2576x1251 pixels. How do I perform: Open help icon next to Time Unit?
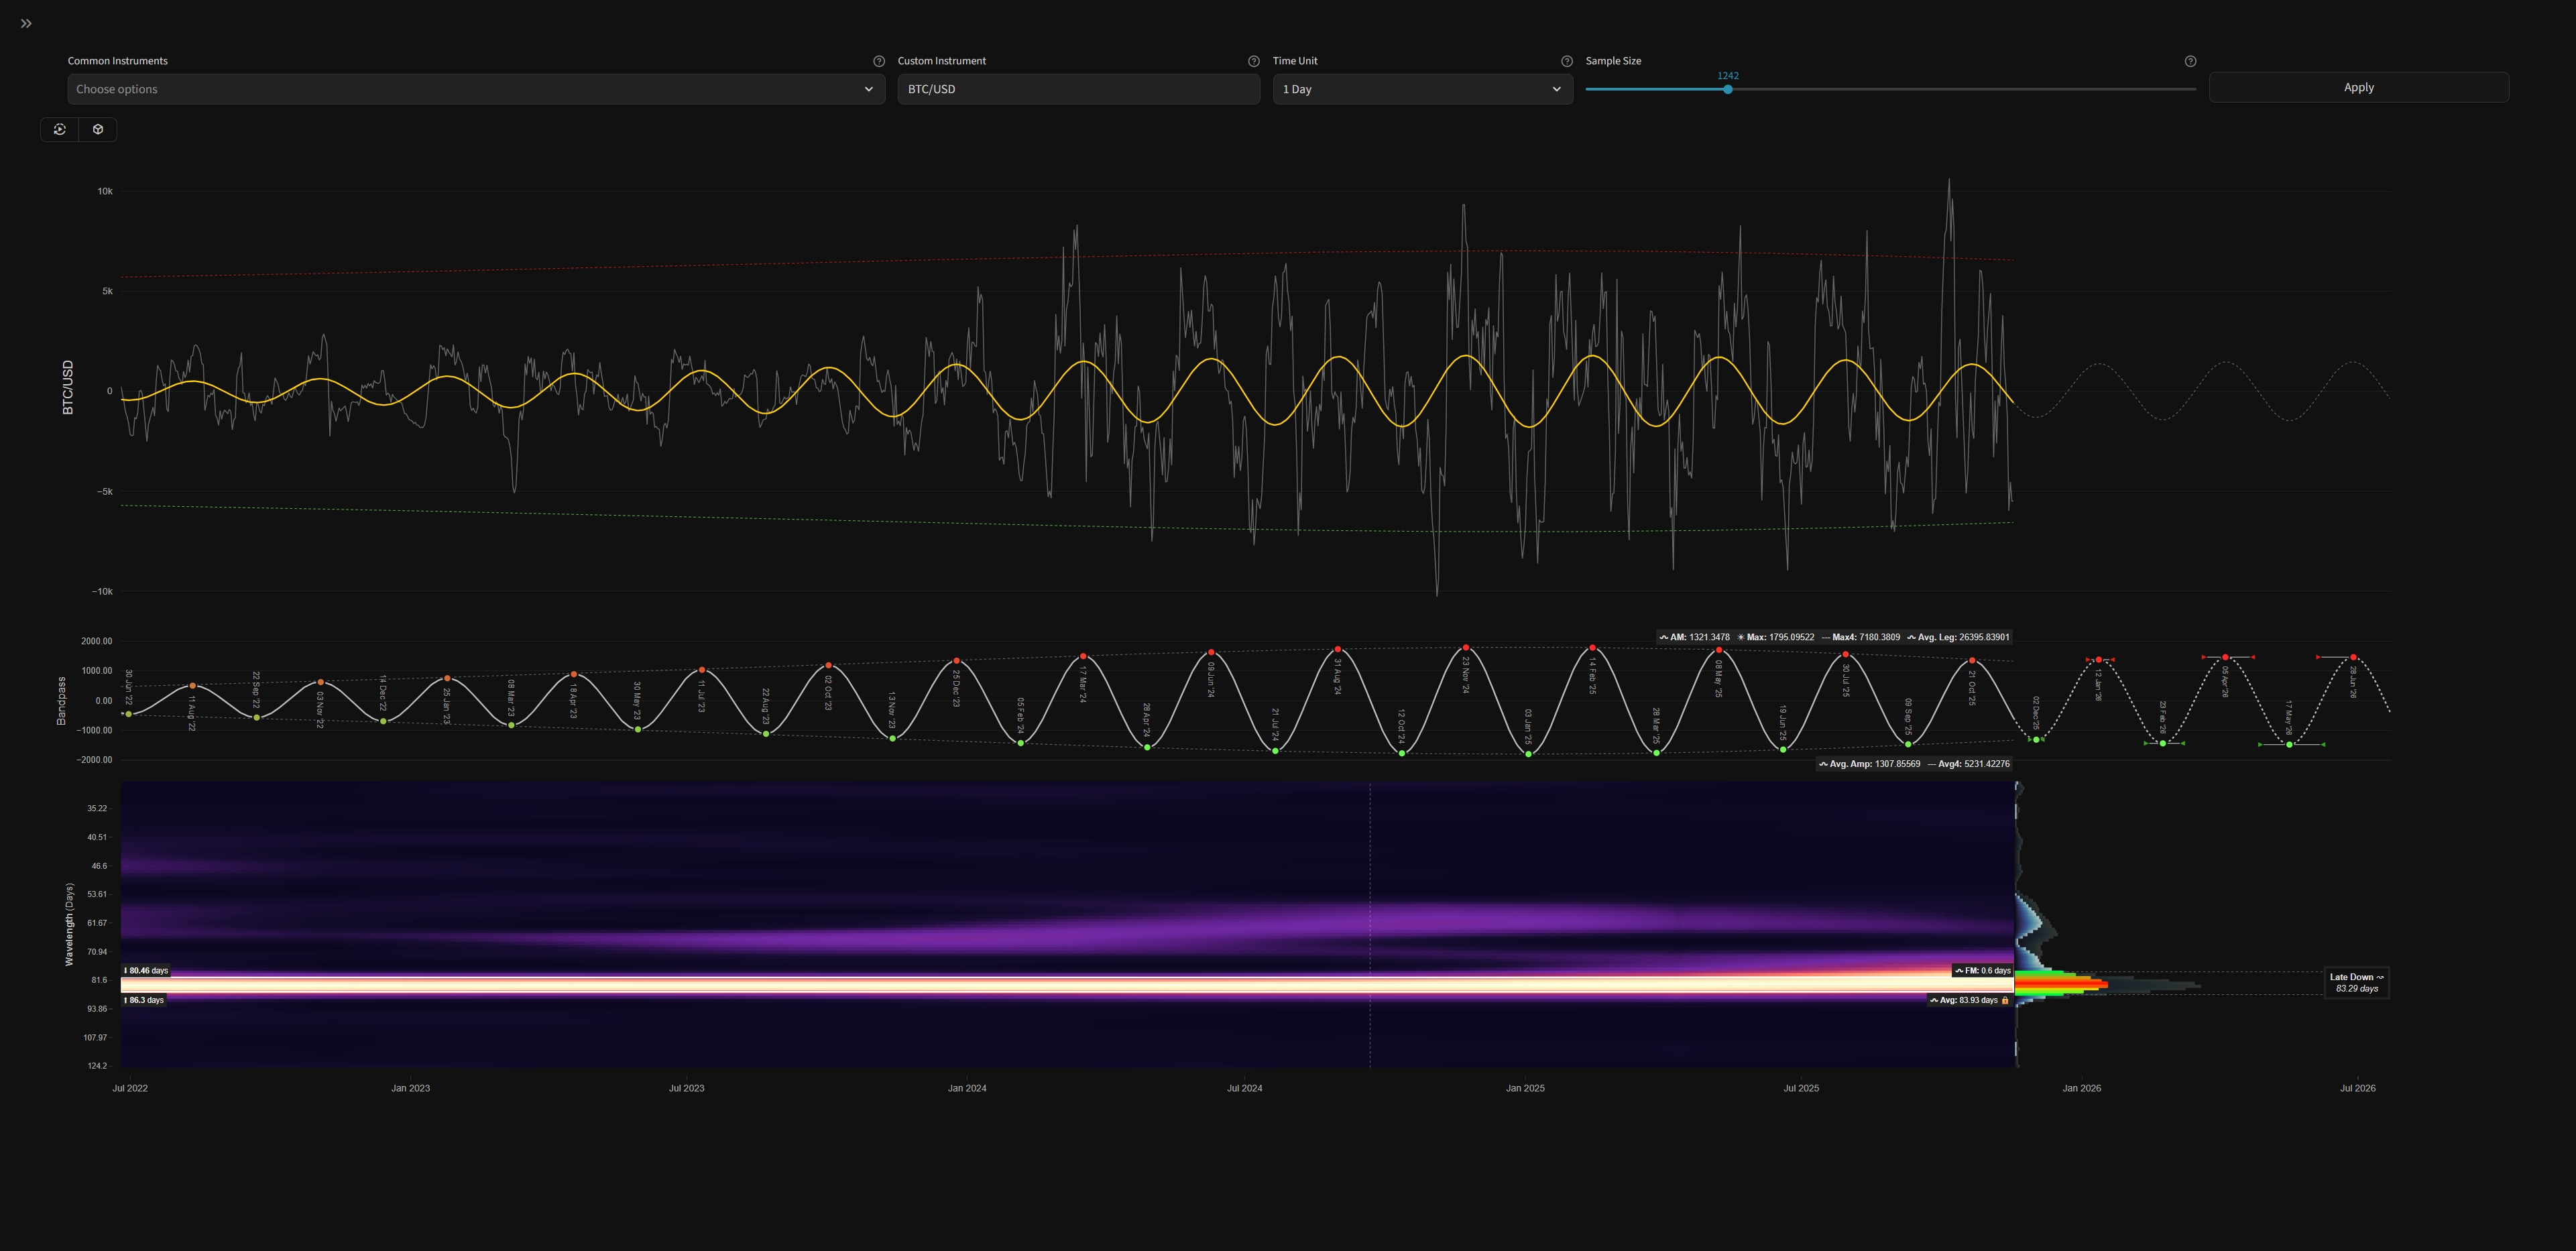(x=1566, y=61)
